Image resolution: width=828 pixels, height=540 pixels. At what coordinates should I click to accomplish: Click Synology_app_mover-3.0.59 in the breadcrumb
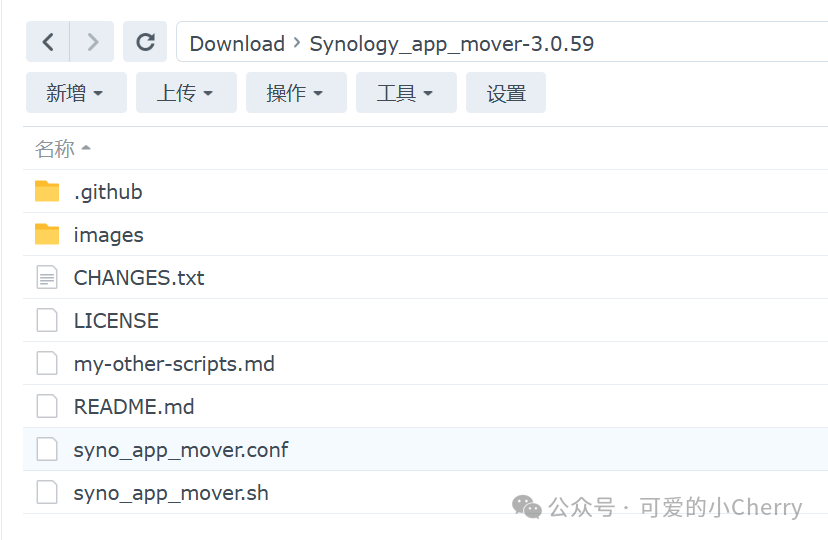tap(451, 44)
